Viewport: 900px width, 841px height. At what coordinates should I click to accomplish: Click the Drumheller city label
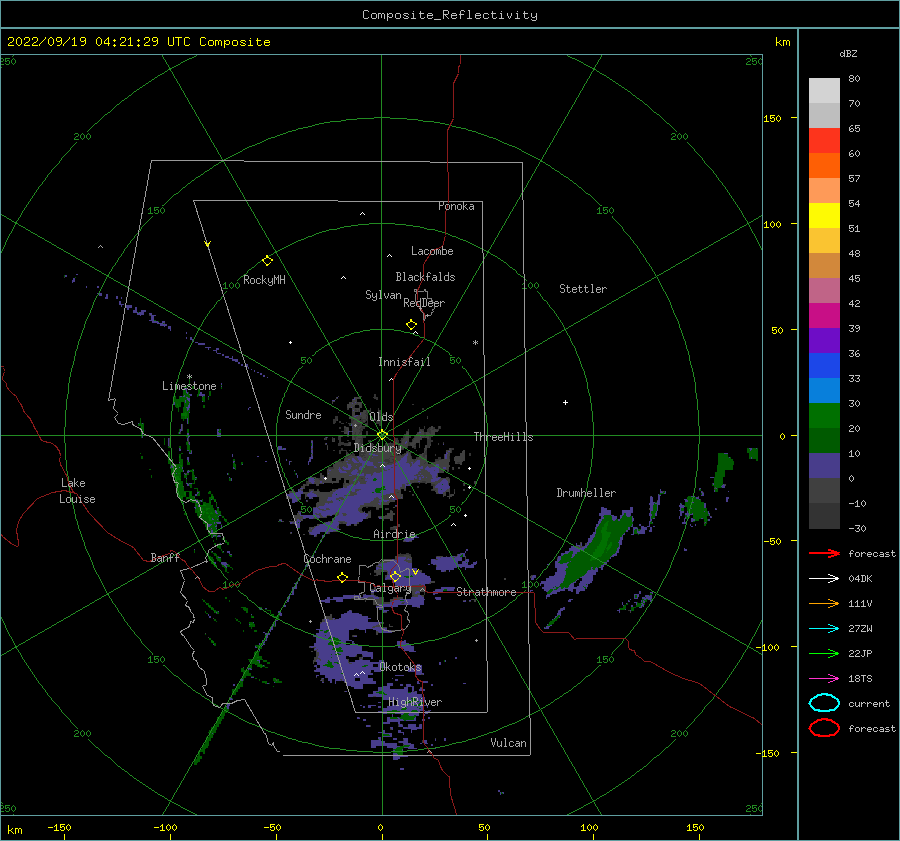(x=586, y=493)
